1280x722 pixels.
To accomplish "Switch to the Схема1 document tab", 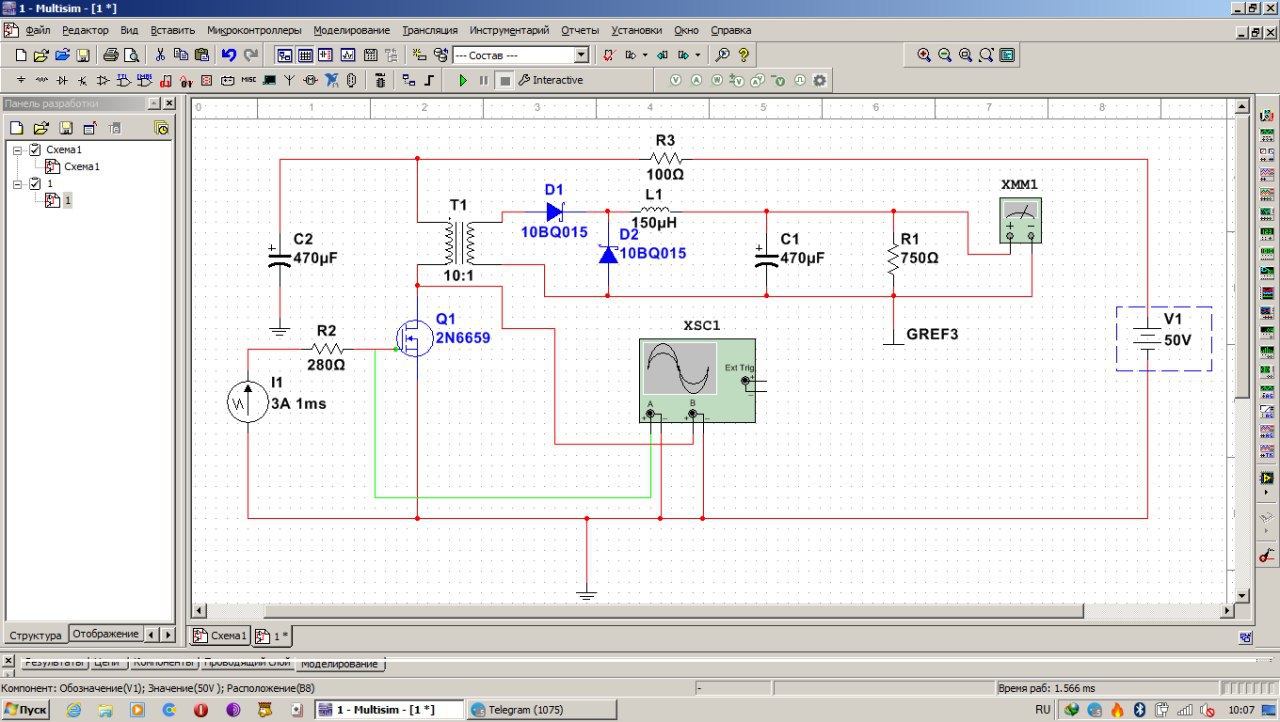I will [x=219, y=636].
